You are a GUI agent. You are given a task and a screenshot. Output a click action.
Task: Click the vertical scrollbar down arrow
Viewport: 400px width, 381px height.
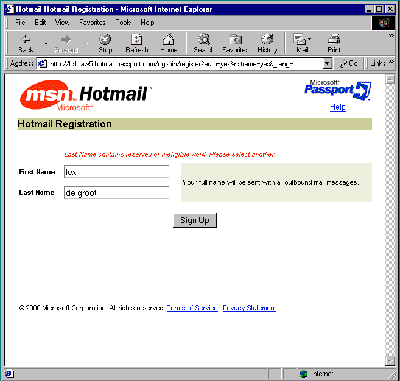pos(390,361)
